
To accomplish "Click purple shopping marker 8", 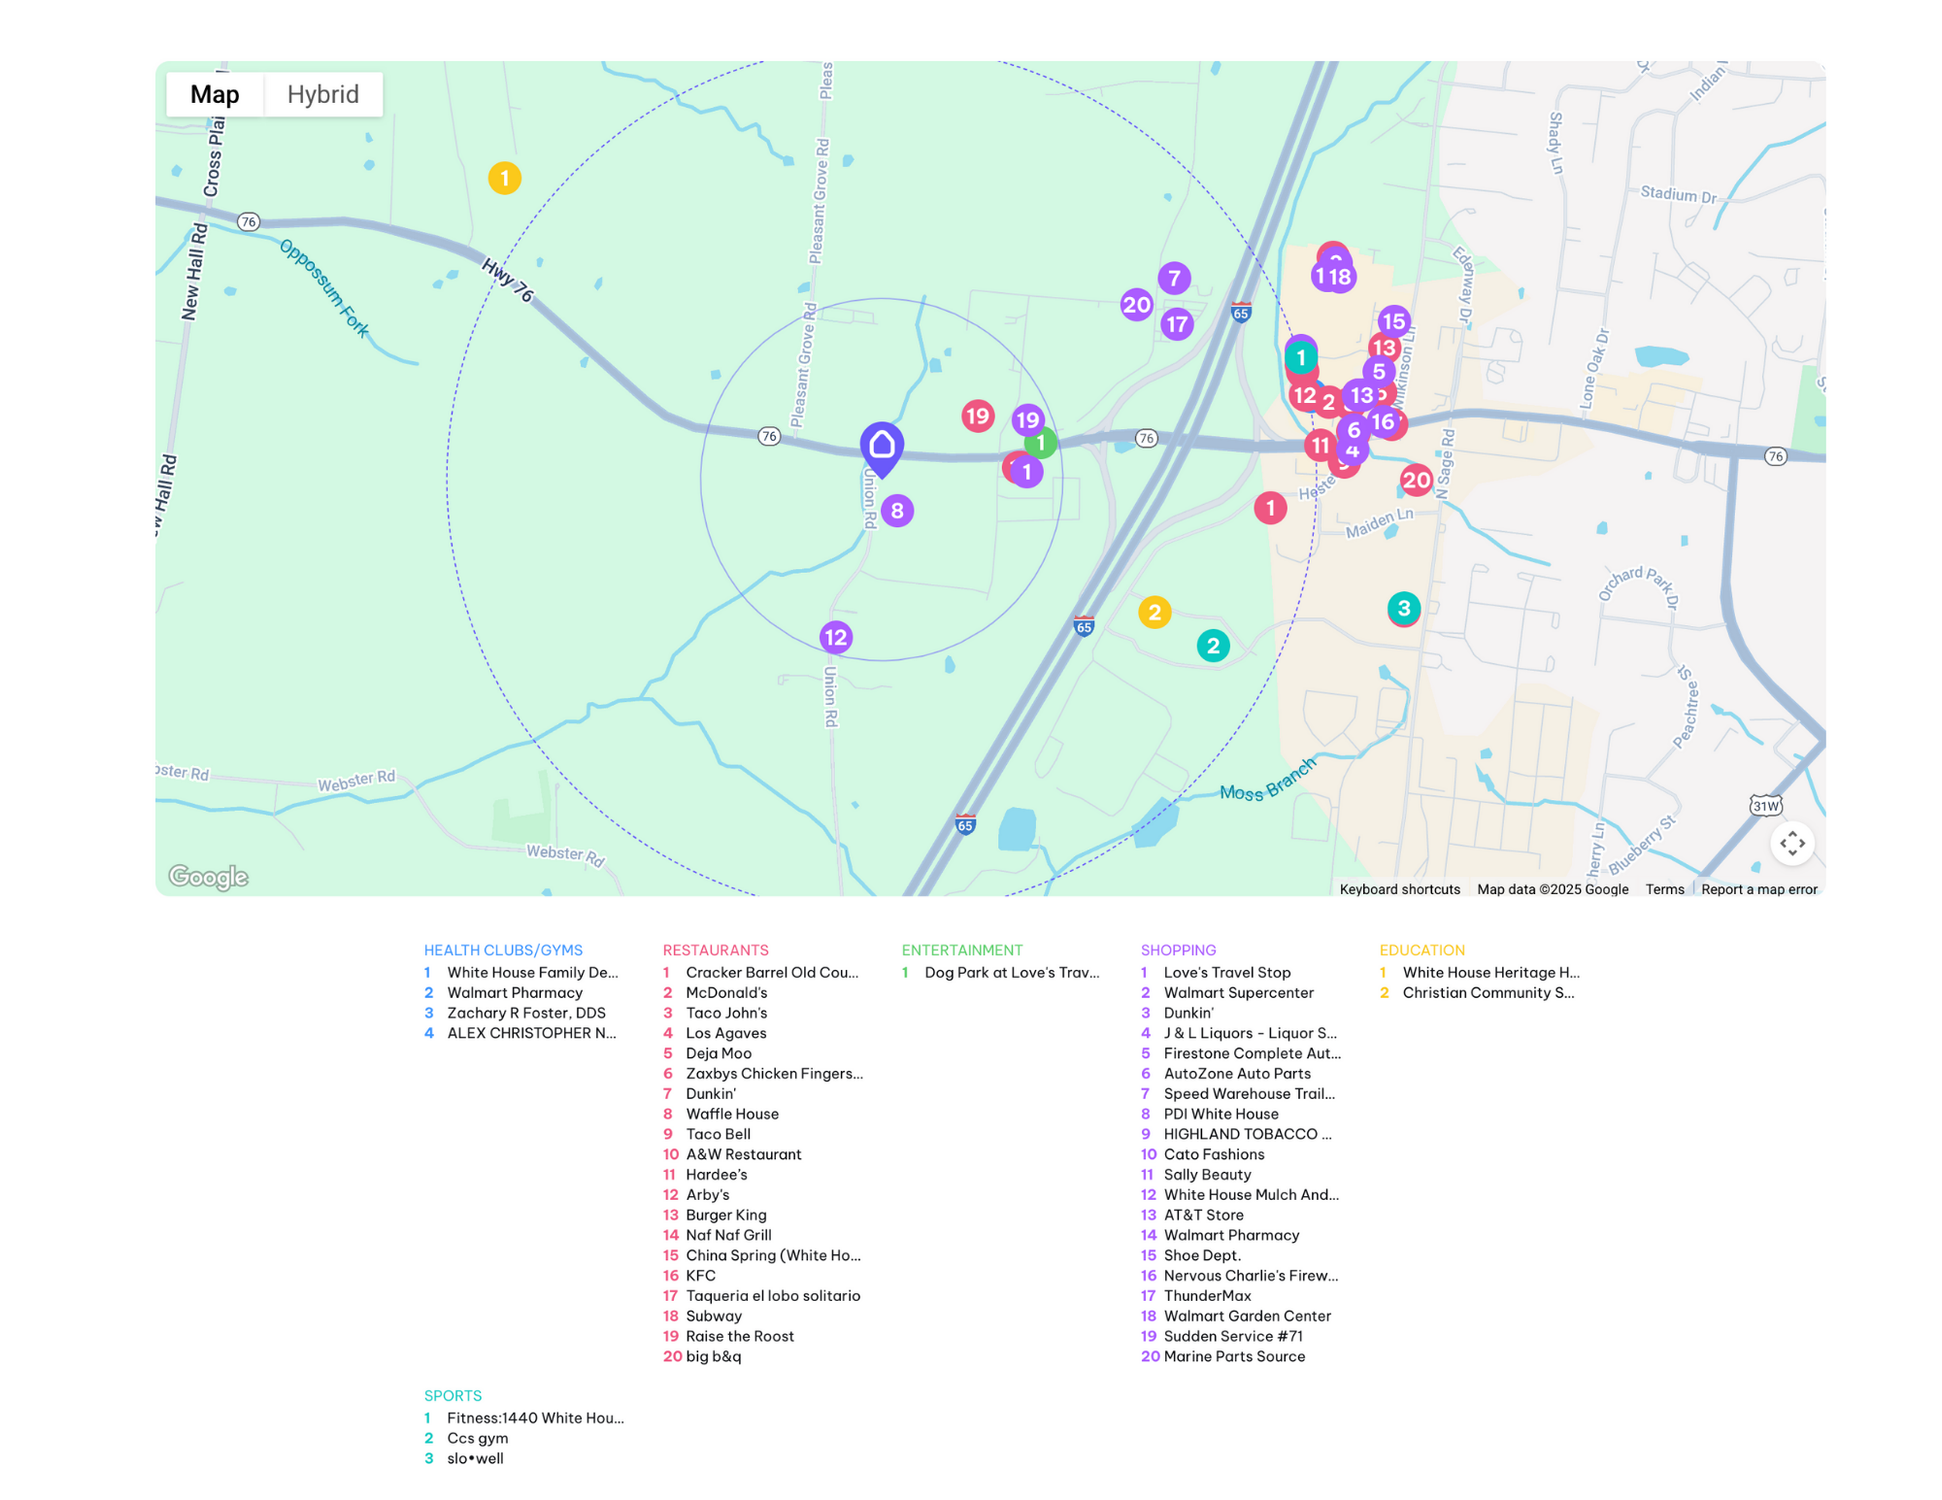I will (x=897, y=511).
